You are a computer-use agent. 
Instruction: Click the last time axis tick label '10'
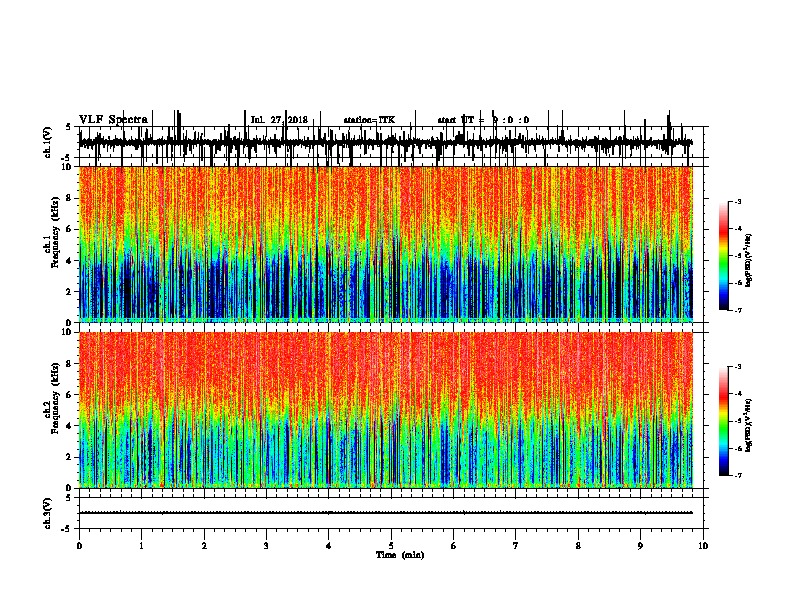click(703, 546)
